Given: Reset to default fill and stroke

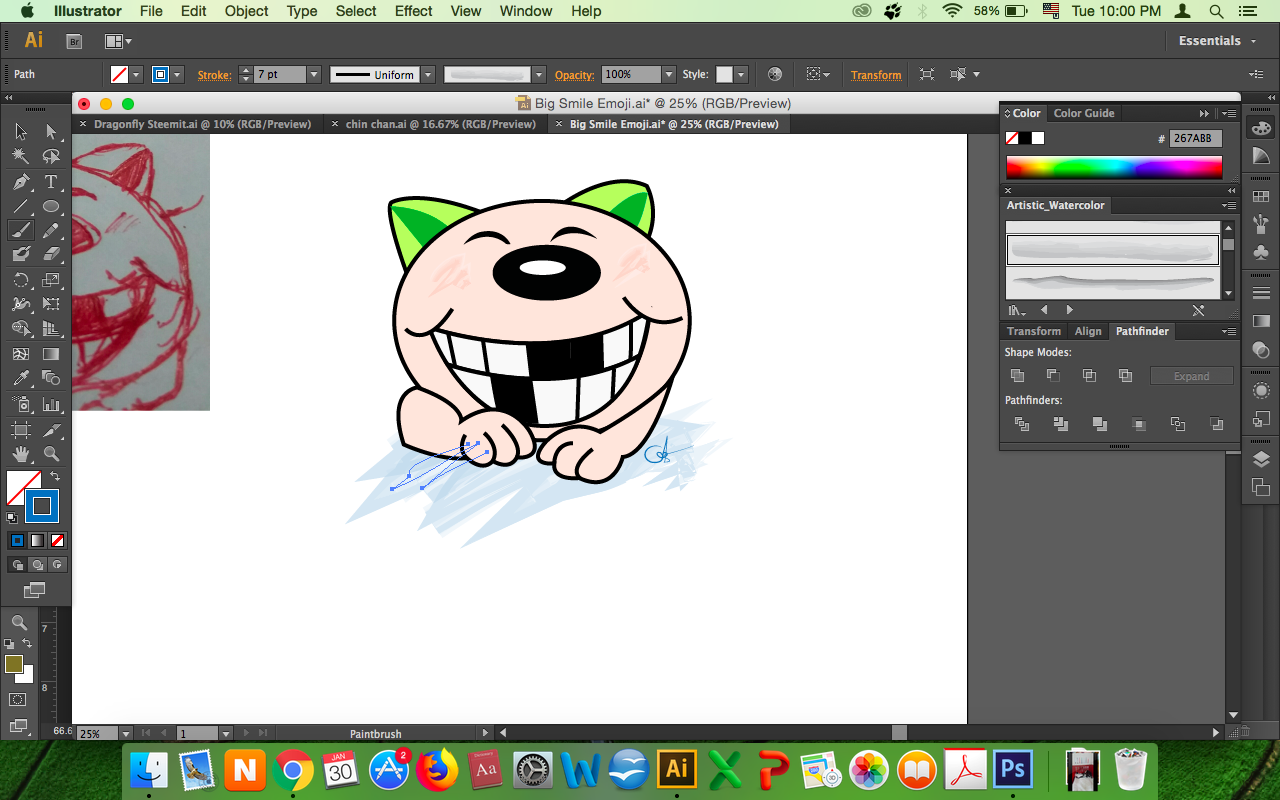Looking at the screenshot, I should 12,518.
